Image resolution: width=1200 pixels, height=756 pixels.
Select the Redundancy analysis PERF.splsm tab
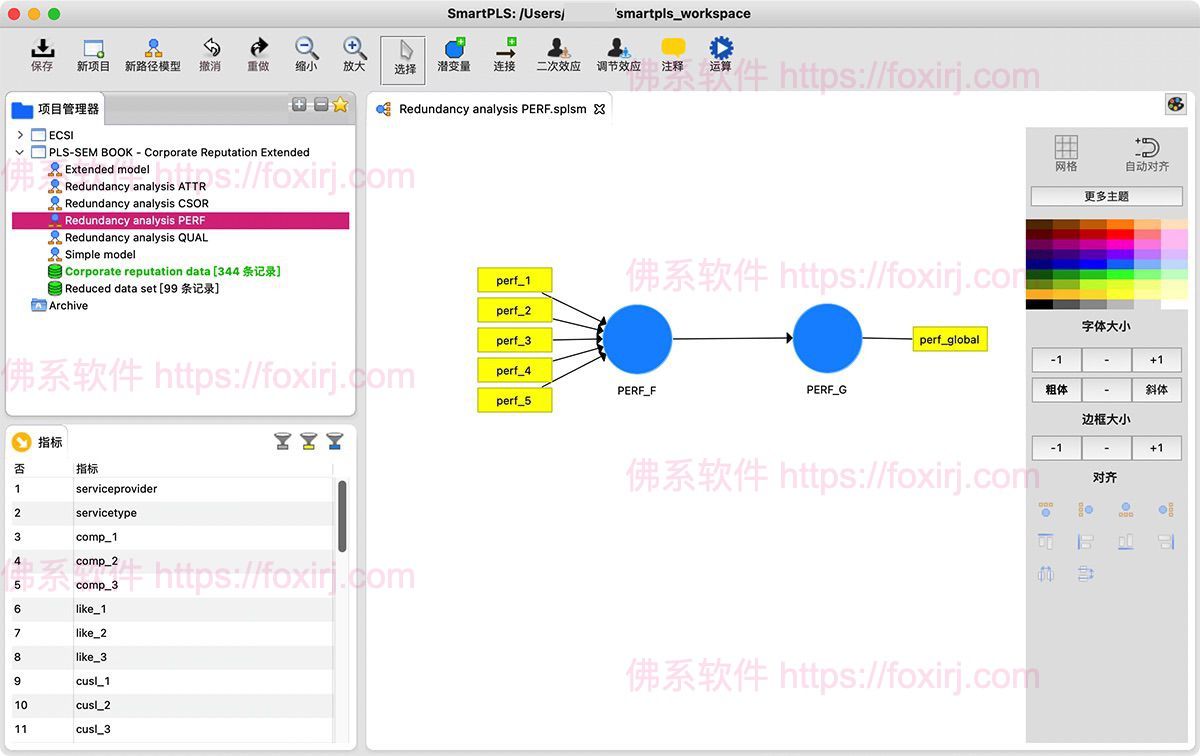(490, 110)
